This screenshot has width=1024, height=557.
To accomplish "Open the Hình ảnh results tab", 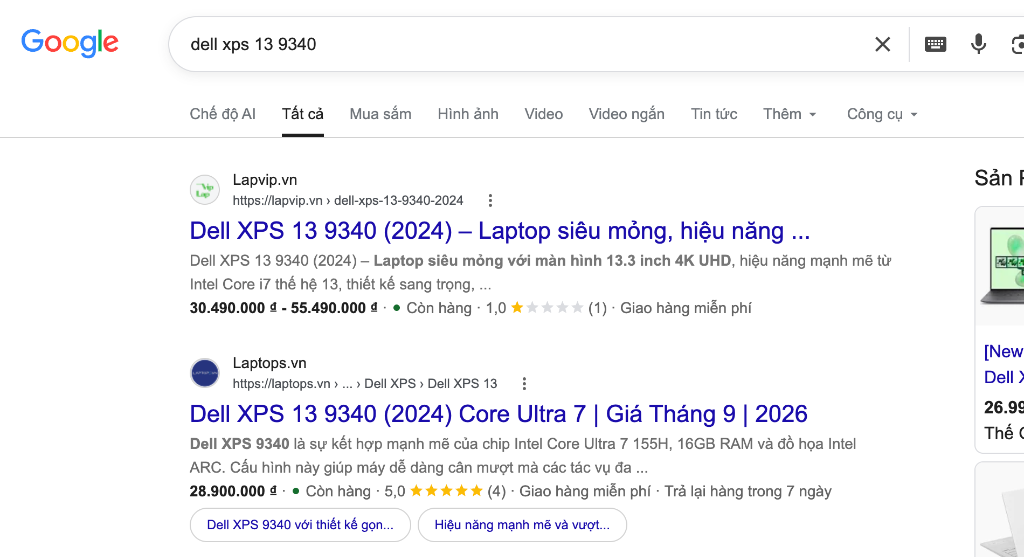I will point(468,114).
